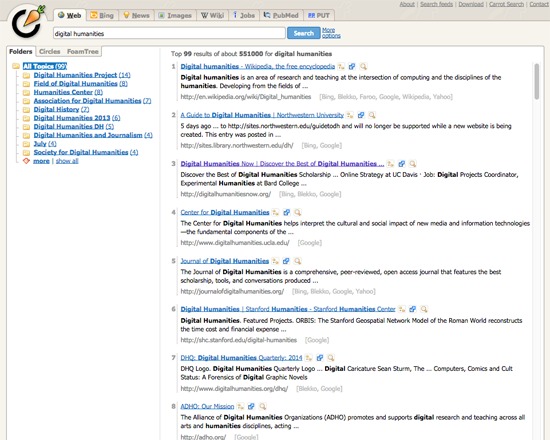Show DHQ Quarterly result in clusters
The width and height of the screenshot is (550, 440).
click(308, 358)
